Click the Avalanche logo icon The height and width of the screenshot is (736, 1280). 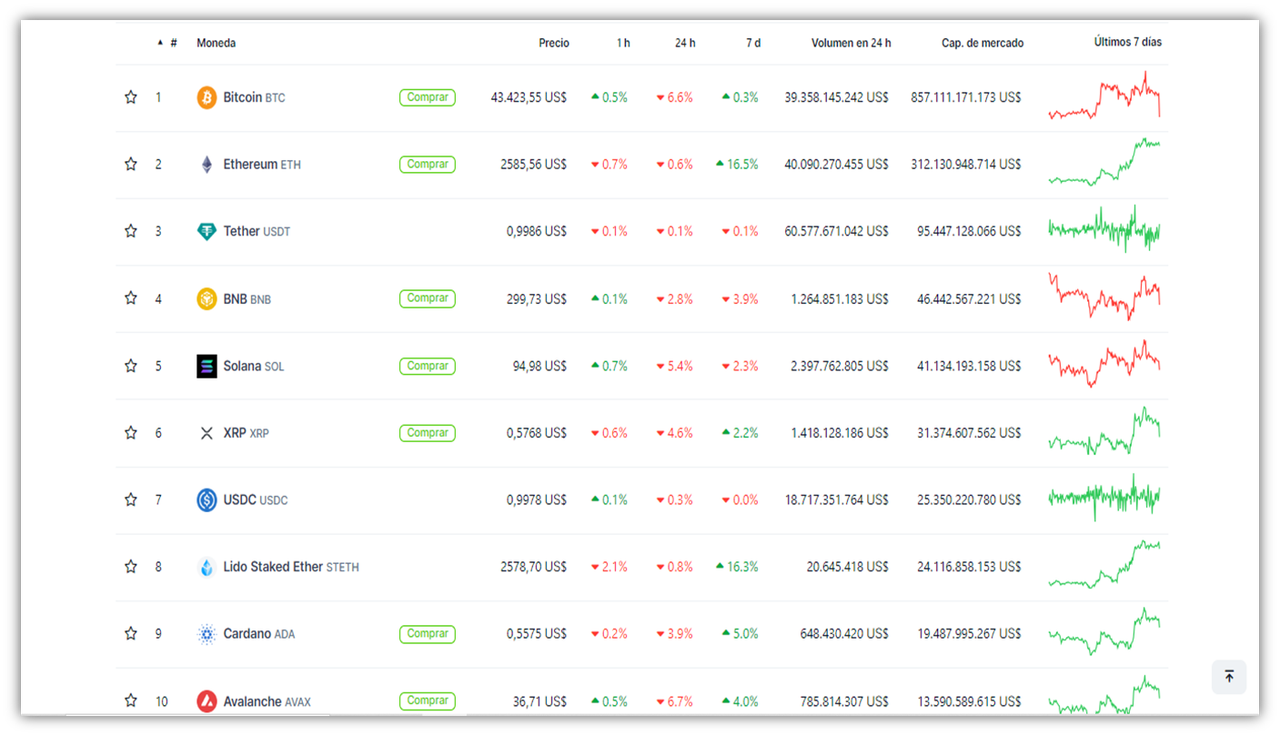tap(206, 701)
